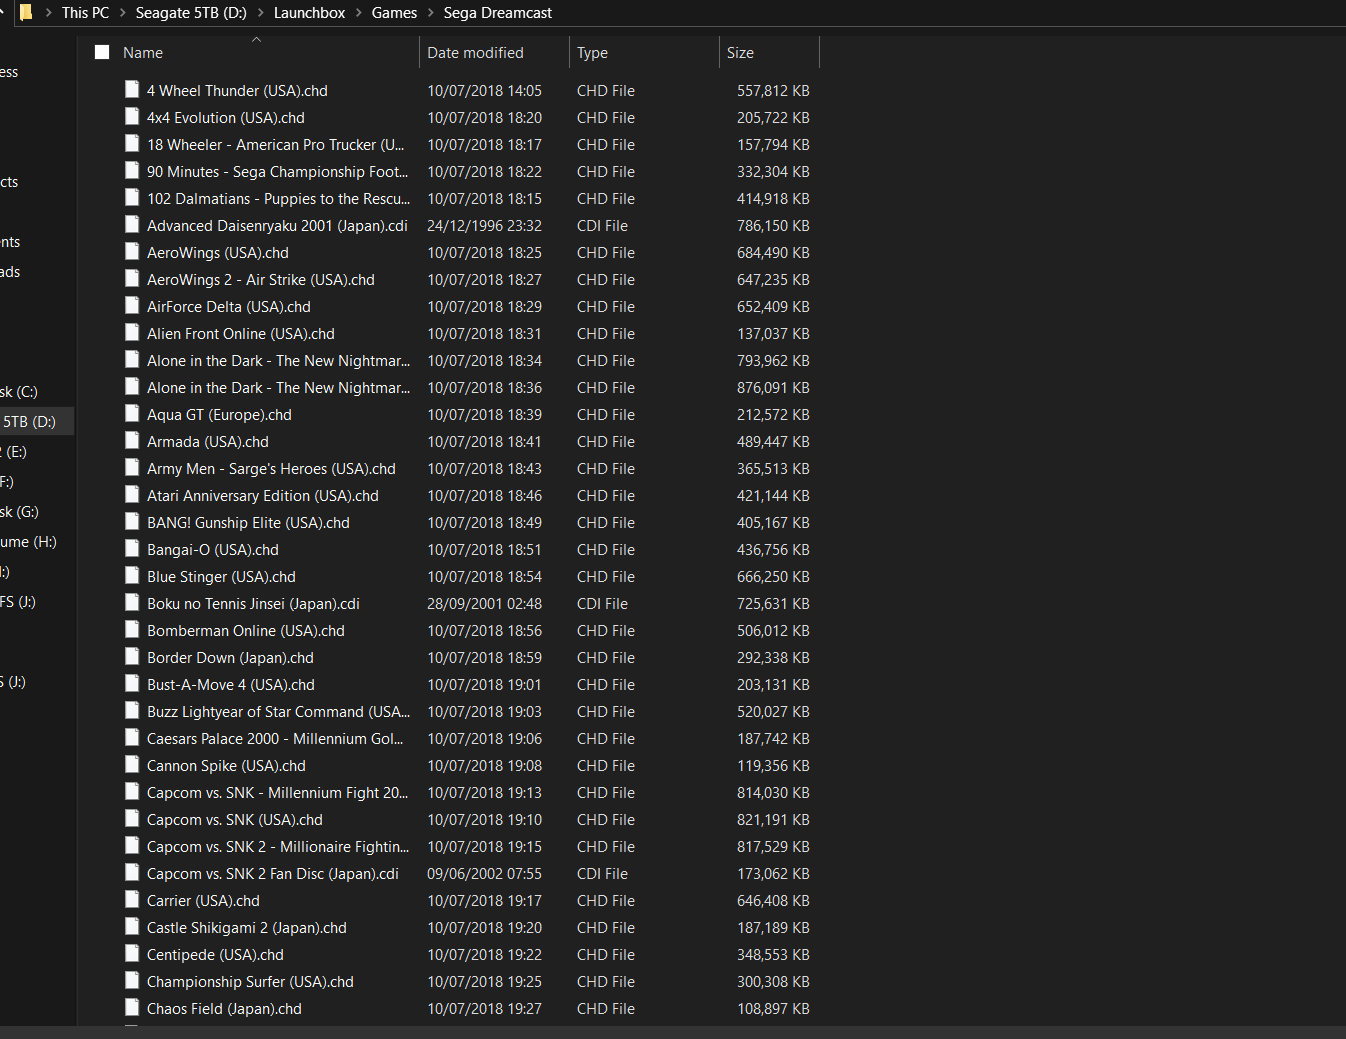Select Castle Shikigami 2 (Japan).chd file
Screen dimensions: 1346x1039
(247, 928)
